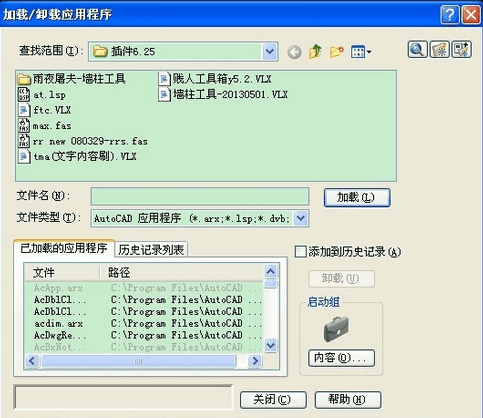Viewport: 483px width, 418px height.
Task: Click the loaded list scroll down arrow
Action: [271, 345]
